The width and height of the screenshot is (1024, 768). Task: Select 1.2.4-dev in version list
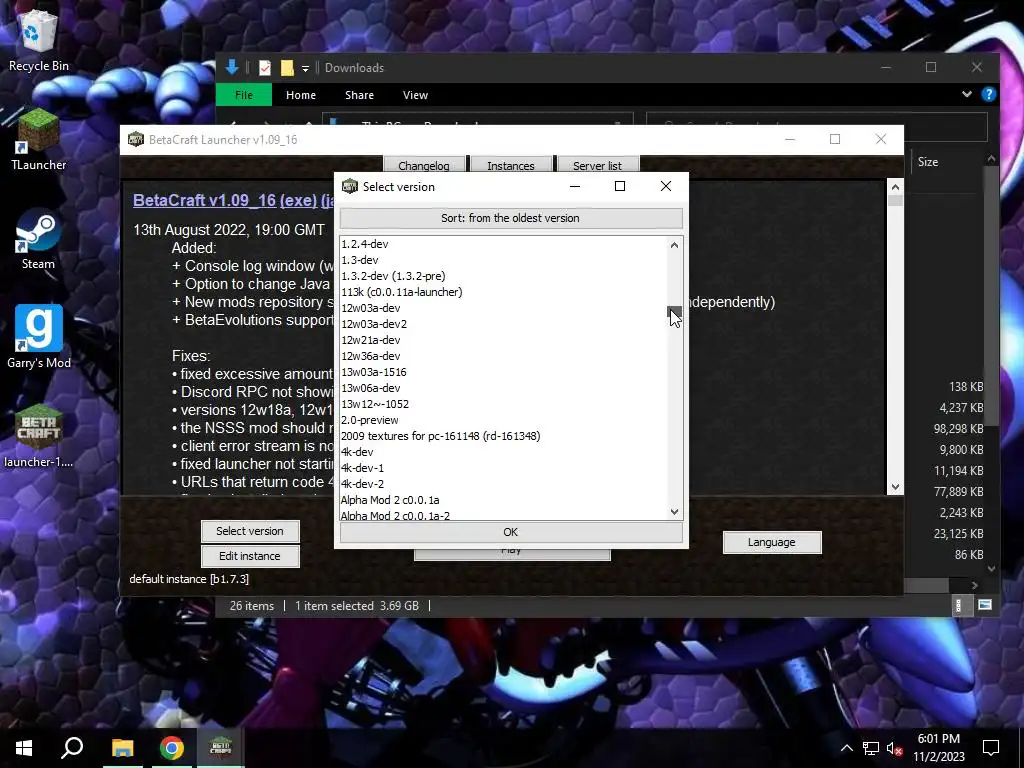point(503,244)
